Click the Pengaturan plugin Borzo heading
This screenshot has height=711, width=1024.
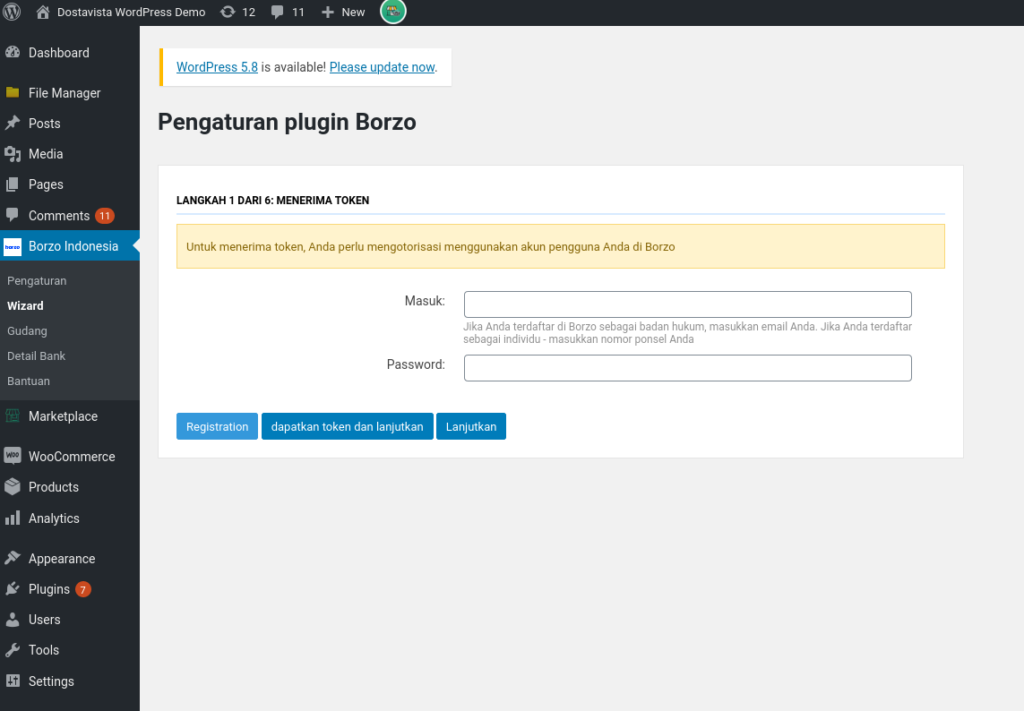[287, 122]
